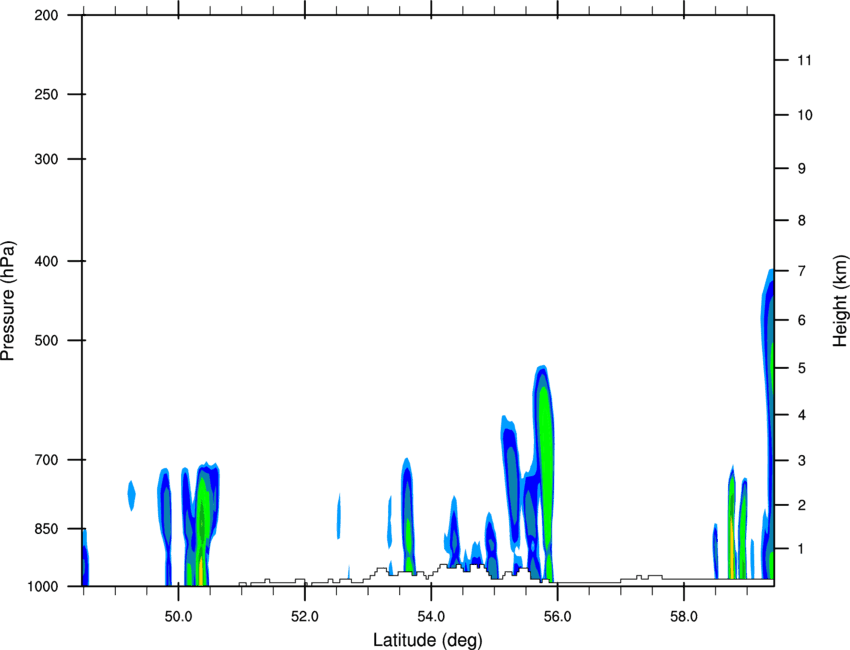The height and width of the screenshot is (650, 850).
Task: Click the 'Height (km)' axis title
Action: (x=840, y=300)
